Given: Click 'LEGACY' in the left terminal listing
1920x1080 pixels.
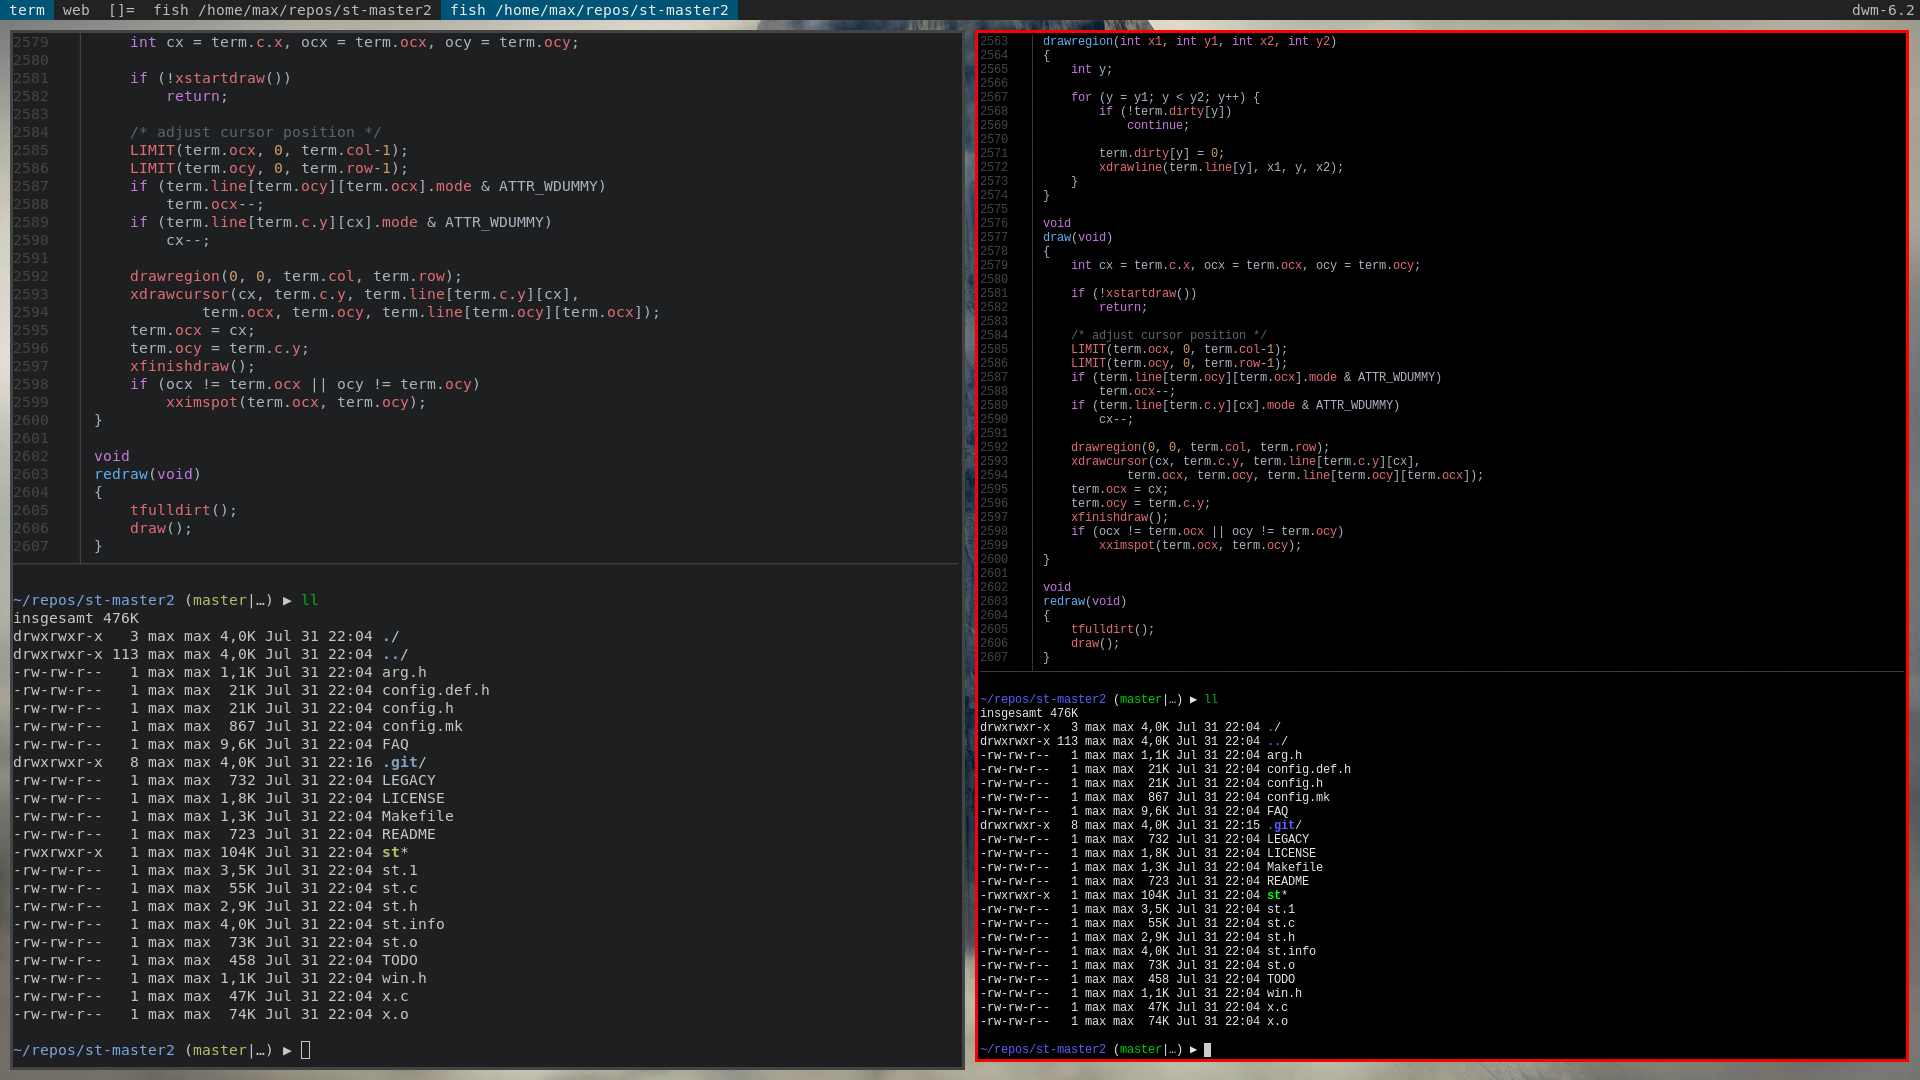Looking at the screenshot, I should click(x=409, y=780).
